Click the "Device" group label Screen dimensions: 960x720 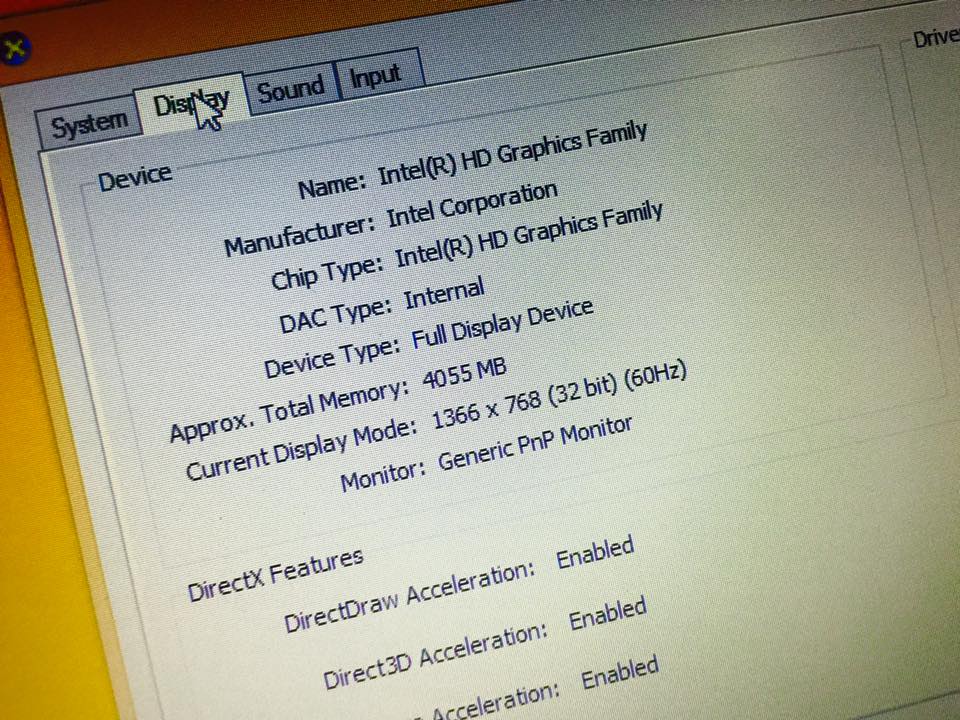pos(135,178)
